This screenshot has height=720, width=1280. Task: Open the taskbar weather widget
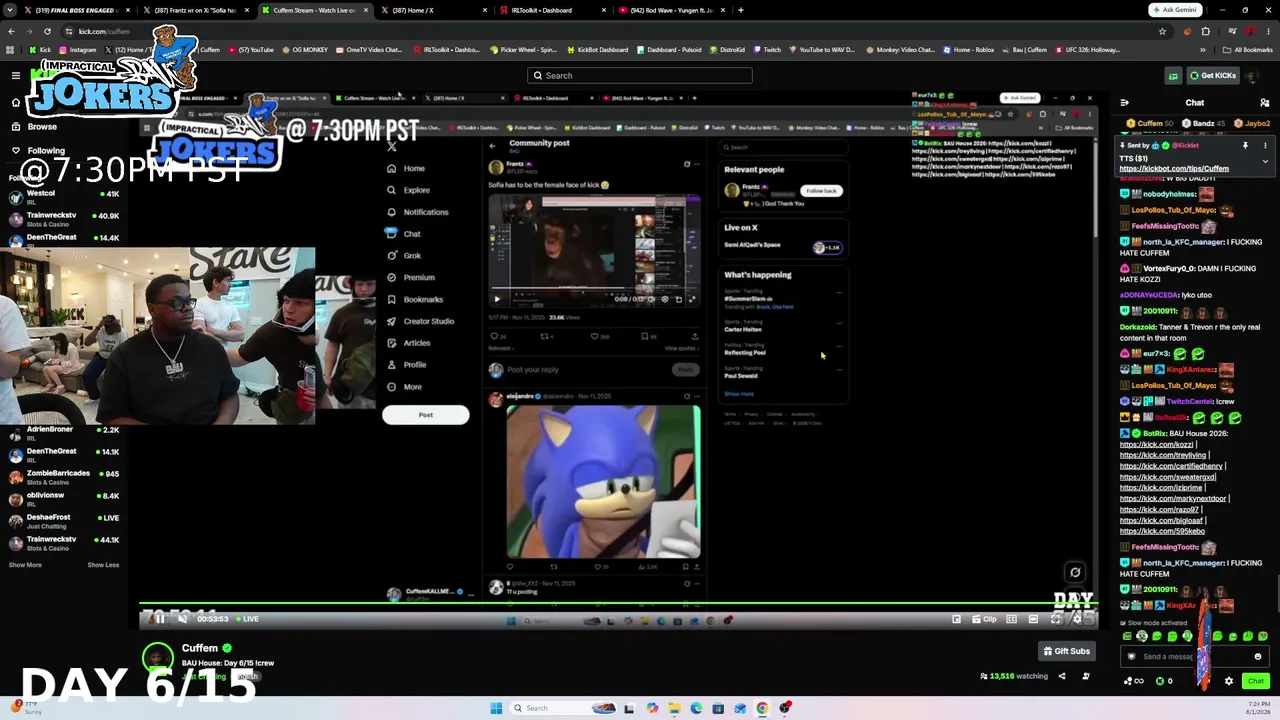[26, 708]
